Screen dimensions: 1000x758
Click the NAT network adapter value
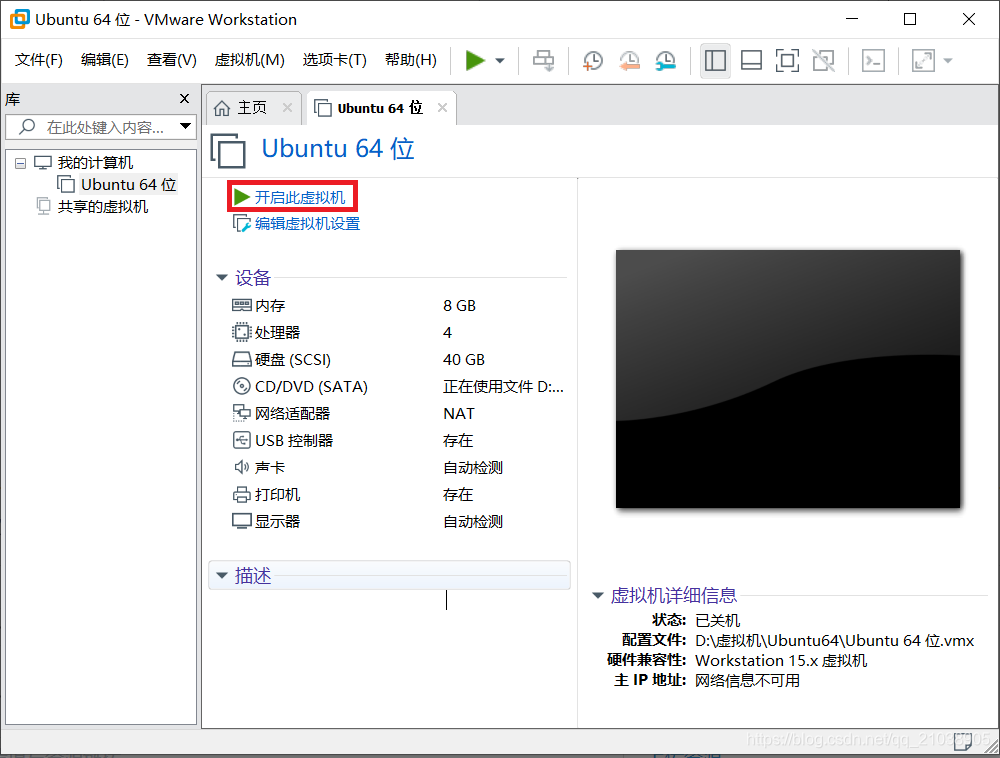pyautogui.click(x=459, y=414)
